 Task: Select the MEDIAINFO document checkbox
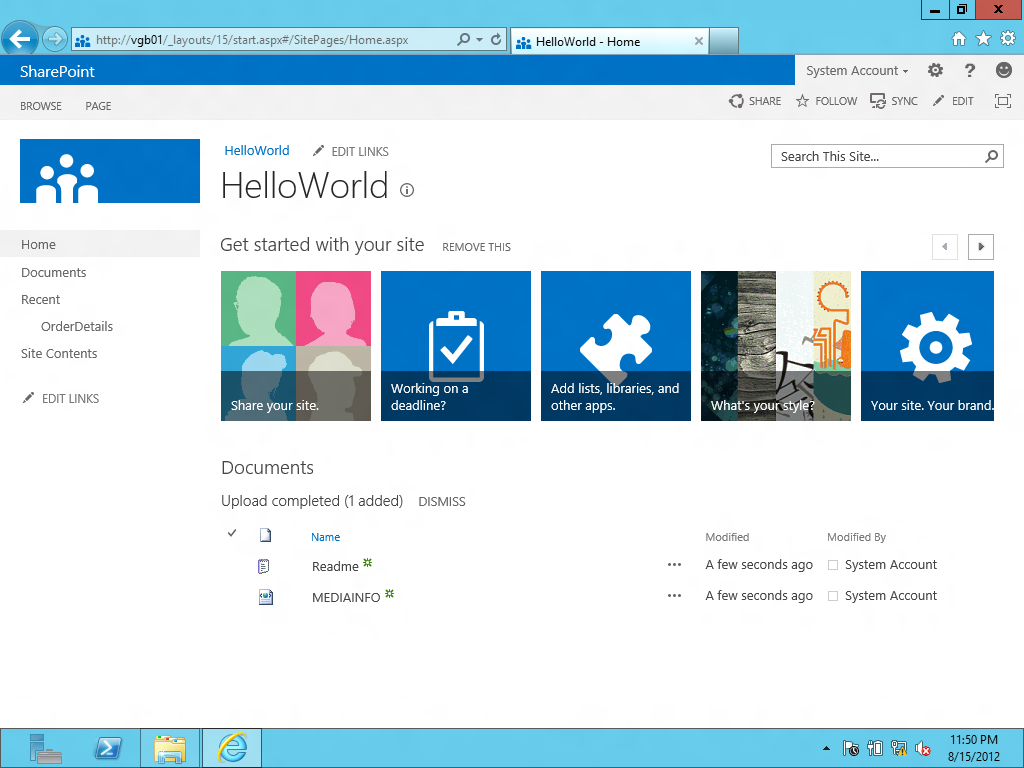233,596
